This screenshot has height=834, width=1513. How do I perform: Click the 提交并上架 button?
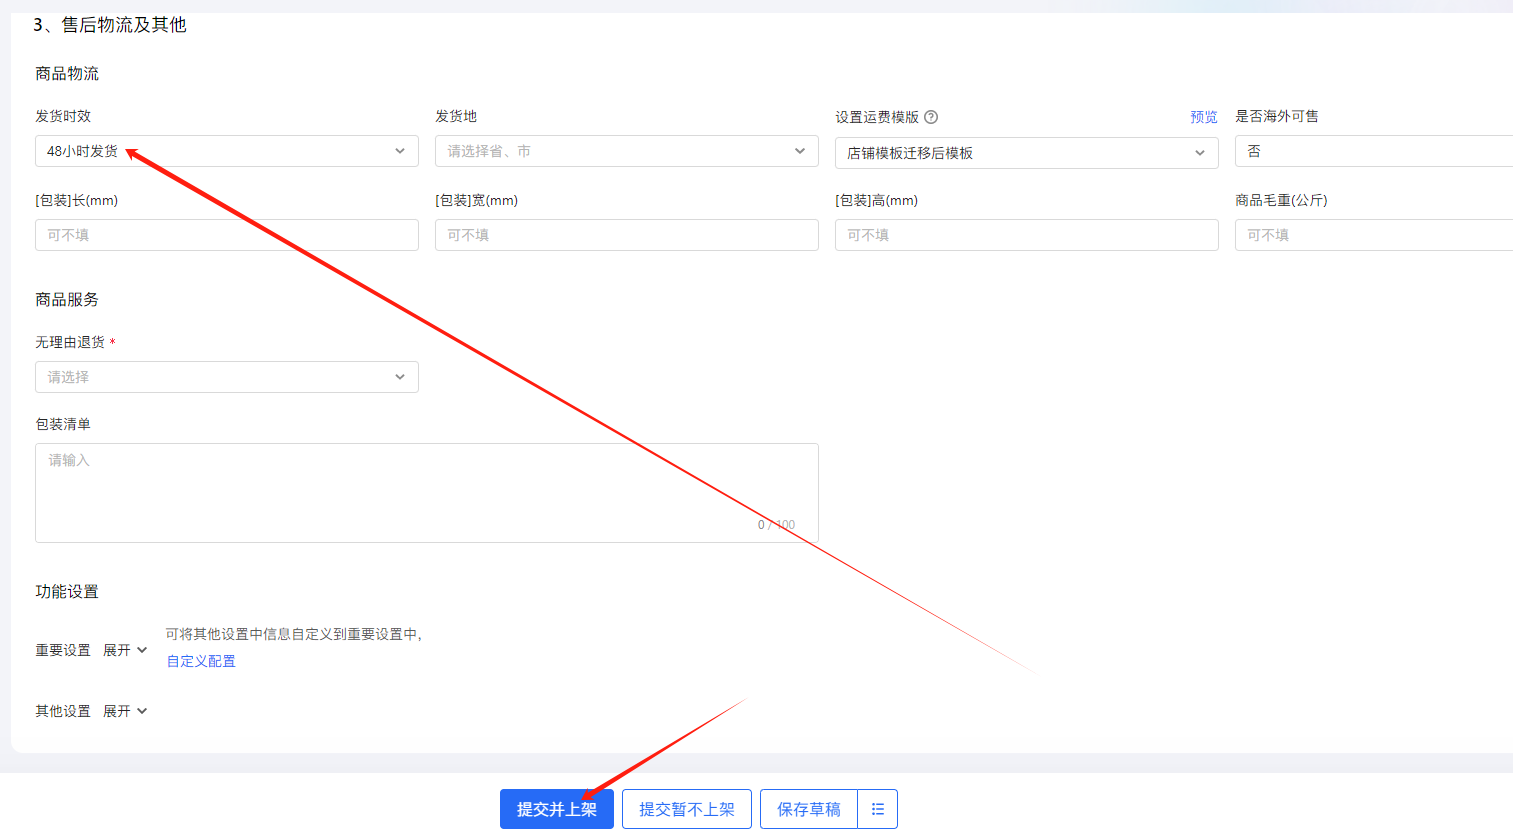[556, 809]
